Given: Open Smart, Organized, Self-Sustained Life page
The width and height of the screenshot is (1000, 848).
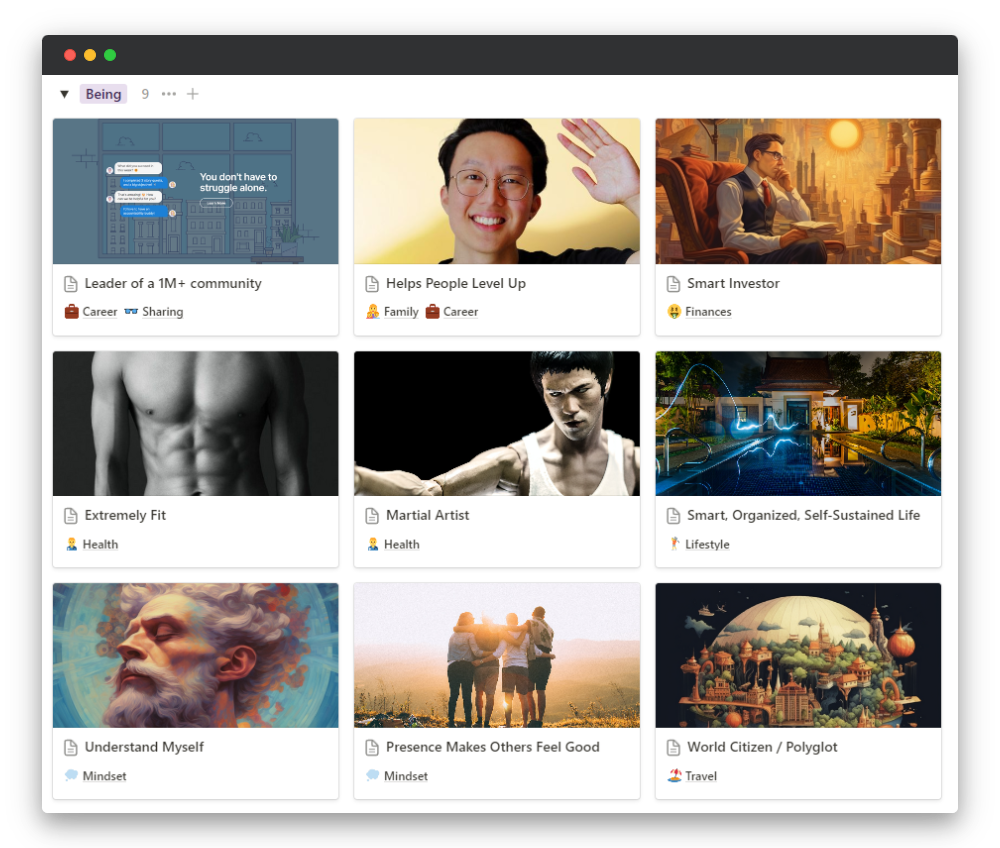Looking at the screenshot, I should coord(802,516).
